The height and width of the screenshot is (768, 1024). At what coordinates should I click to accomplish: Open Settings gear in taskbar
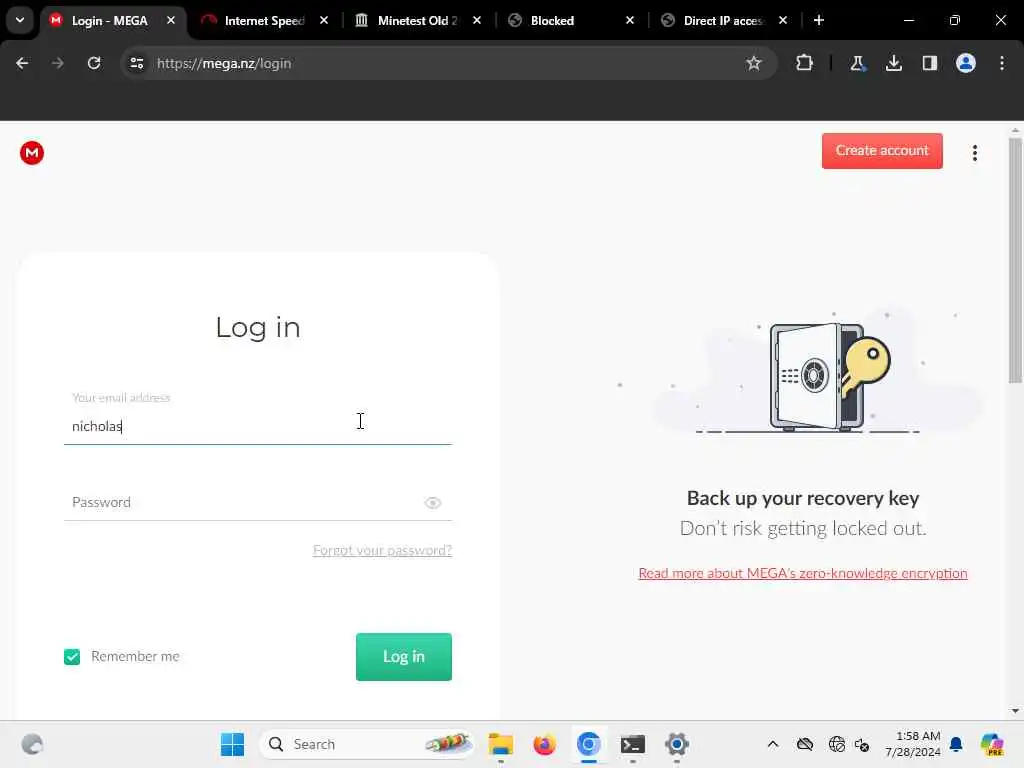click(677, 744)
